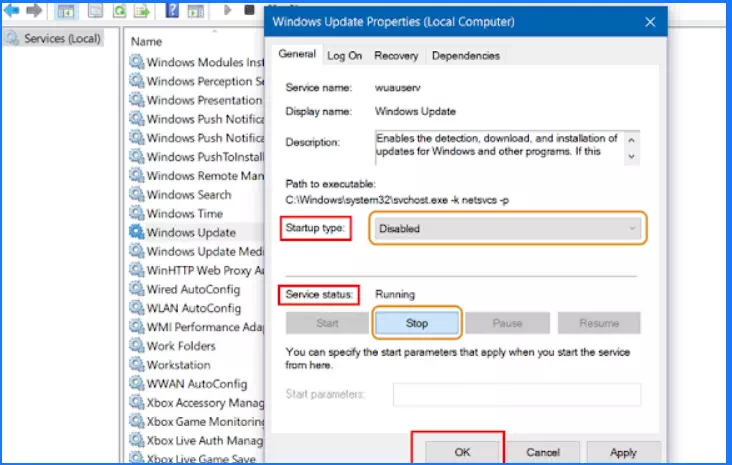732x465 pixels.
Task: Click inside the Description text box
Action: coord(499,148)
